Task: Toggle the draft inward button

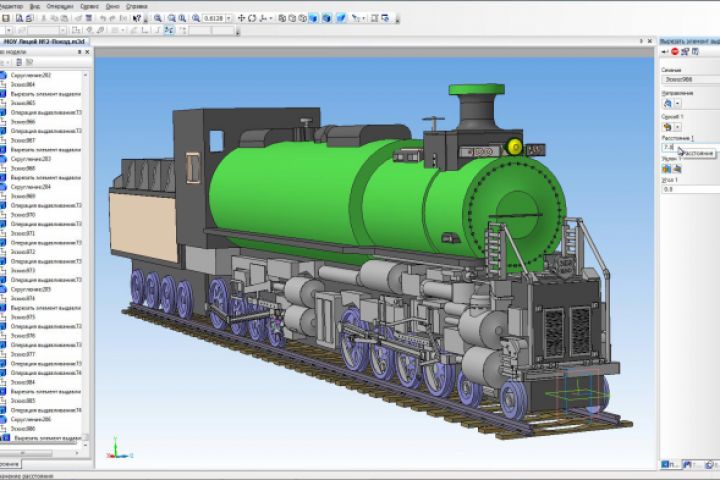Action: pos(677,169)
